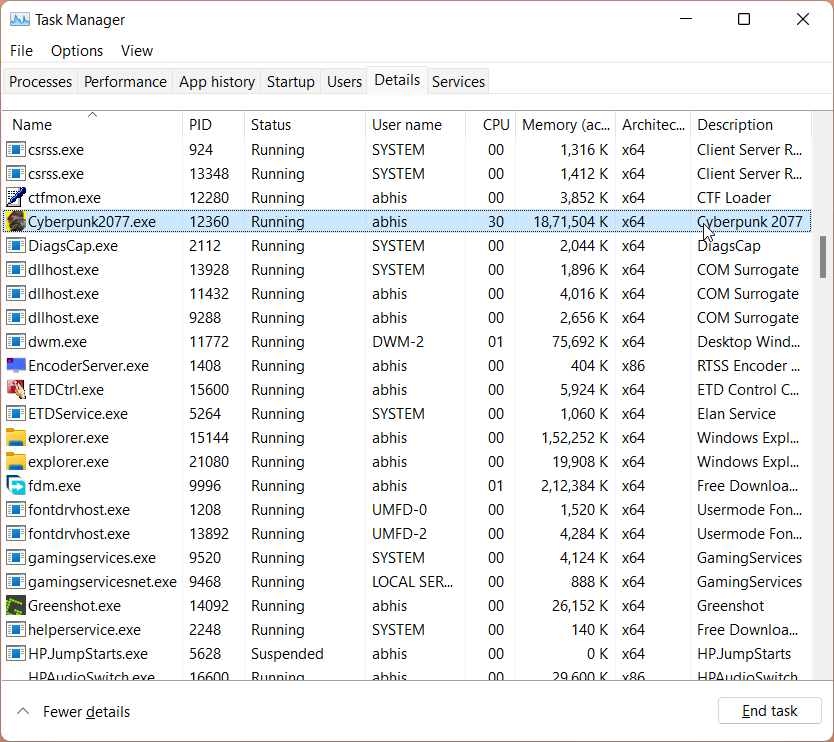
Task: Click the fdm.exe download manager icon
Action: 16,486
